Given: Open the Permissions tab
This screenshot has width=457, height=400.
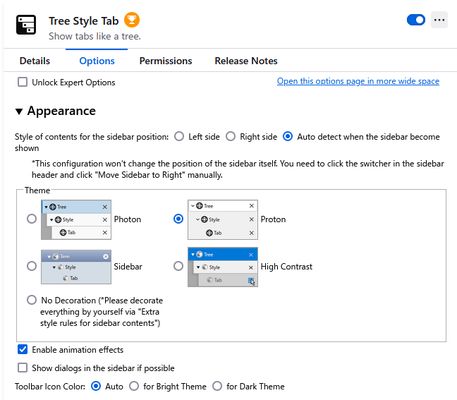Looking at the screenshot, I should point(166,61).
